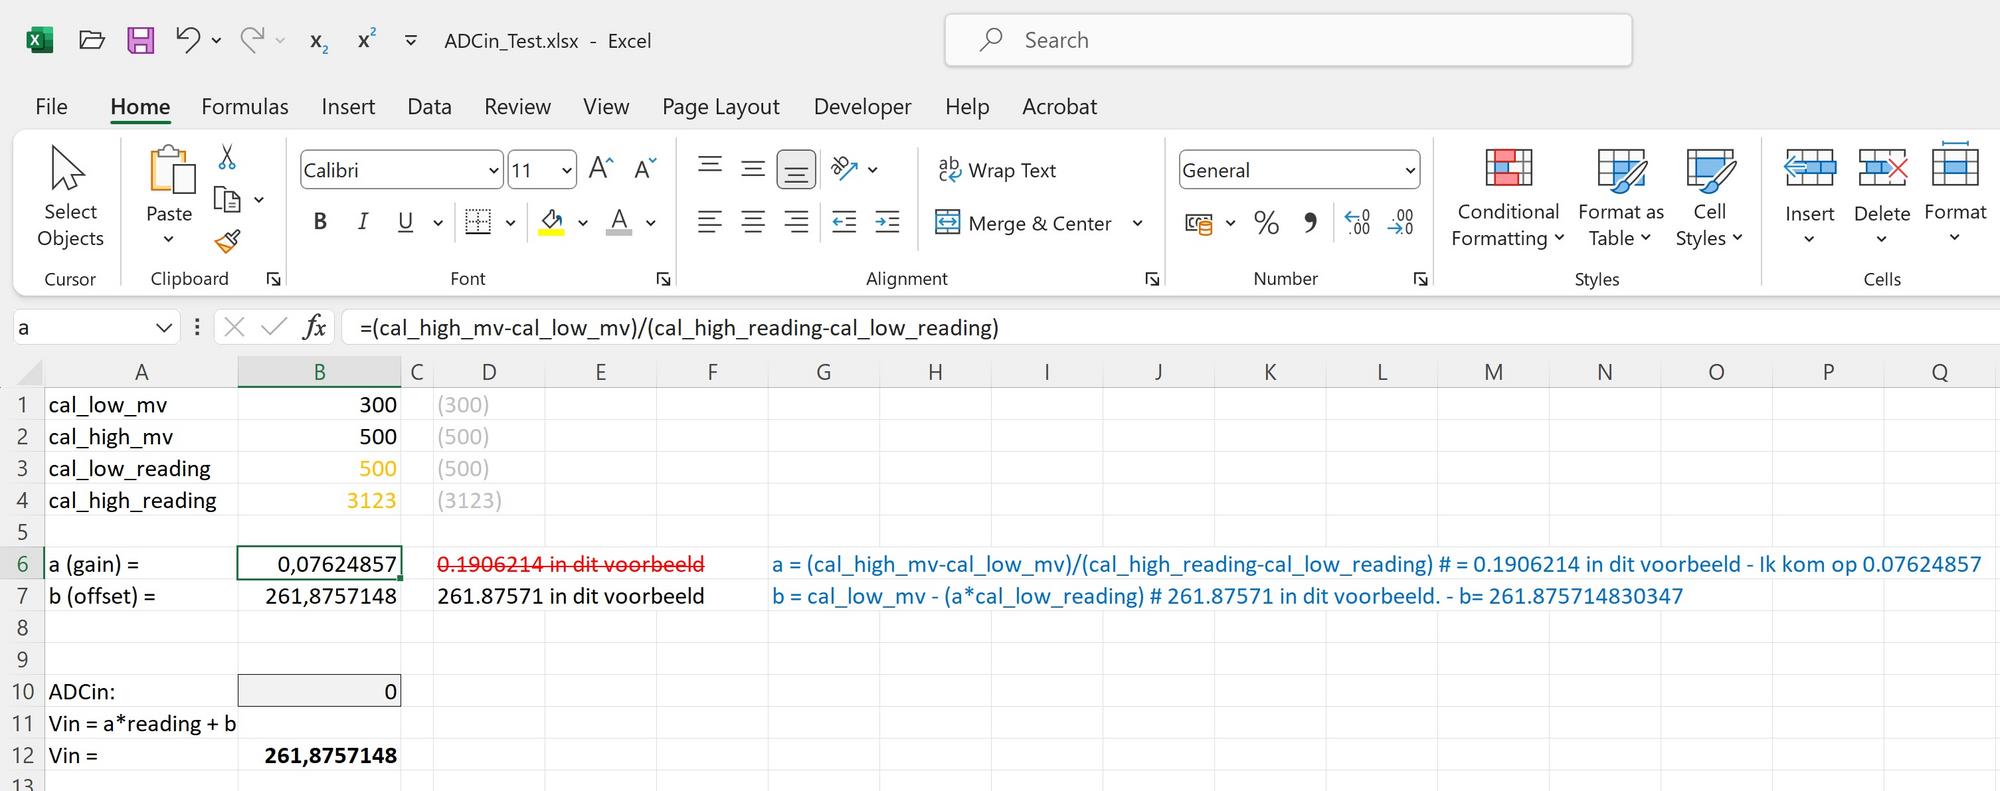Apply Comma Style number format

(1310, 223)
